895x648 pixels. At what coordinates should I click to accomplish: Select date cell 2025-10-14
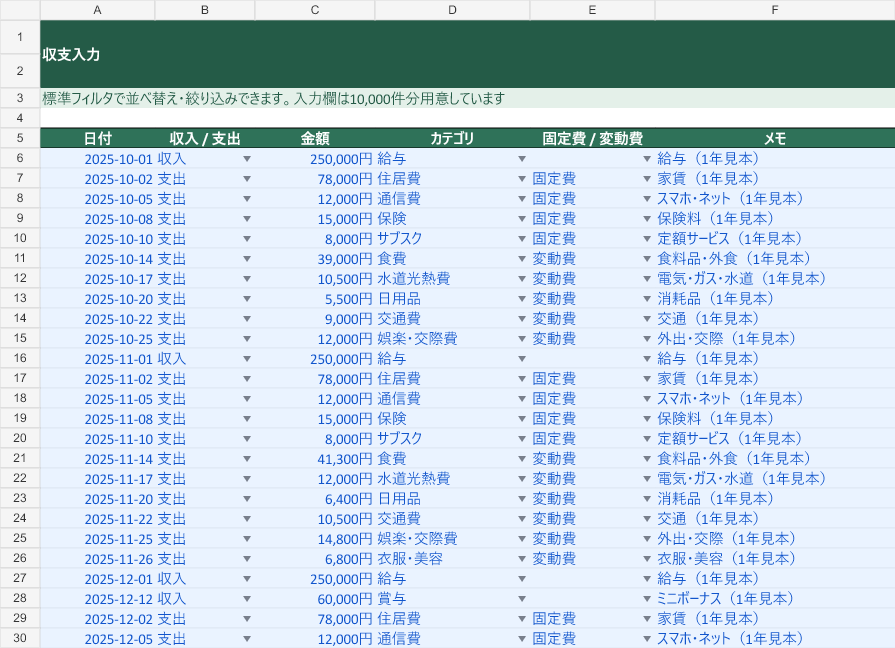(x=98, y=259)
